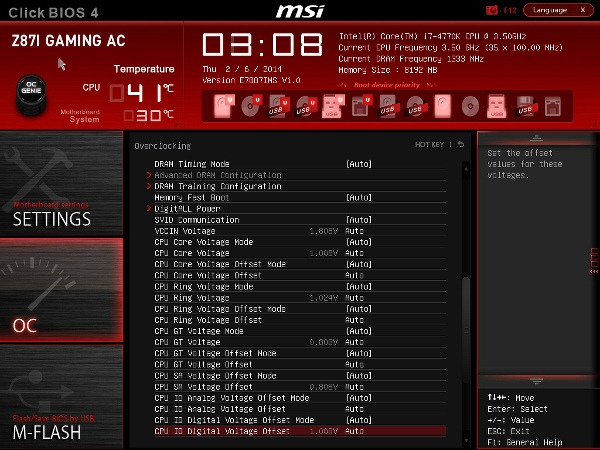This screenshot has height=450, width=600.
Task: Open CPU Core Voltage Mode [Auto] option
Action: [359, 242]
